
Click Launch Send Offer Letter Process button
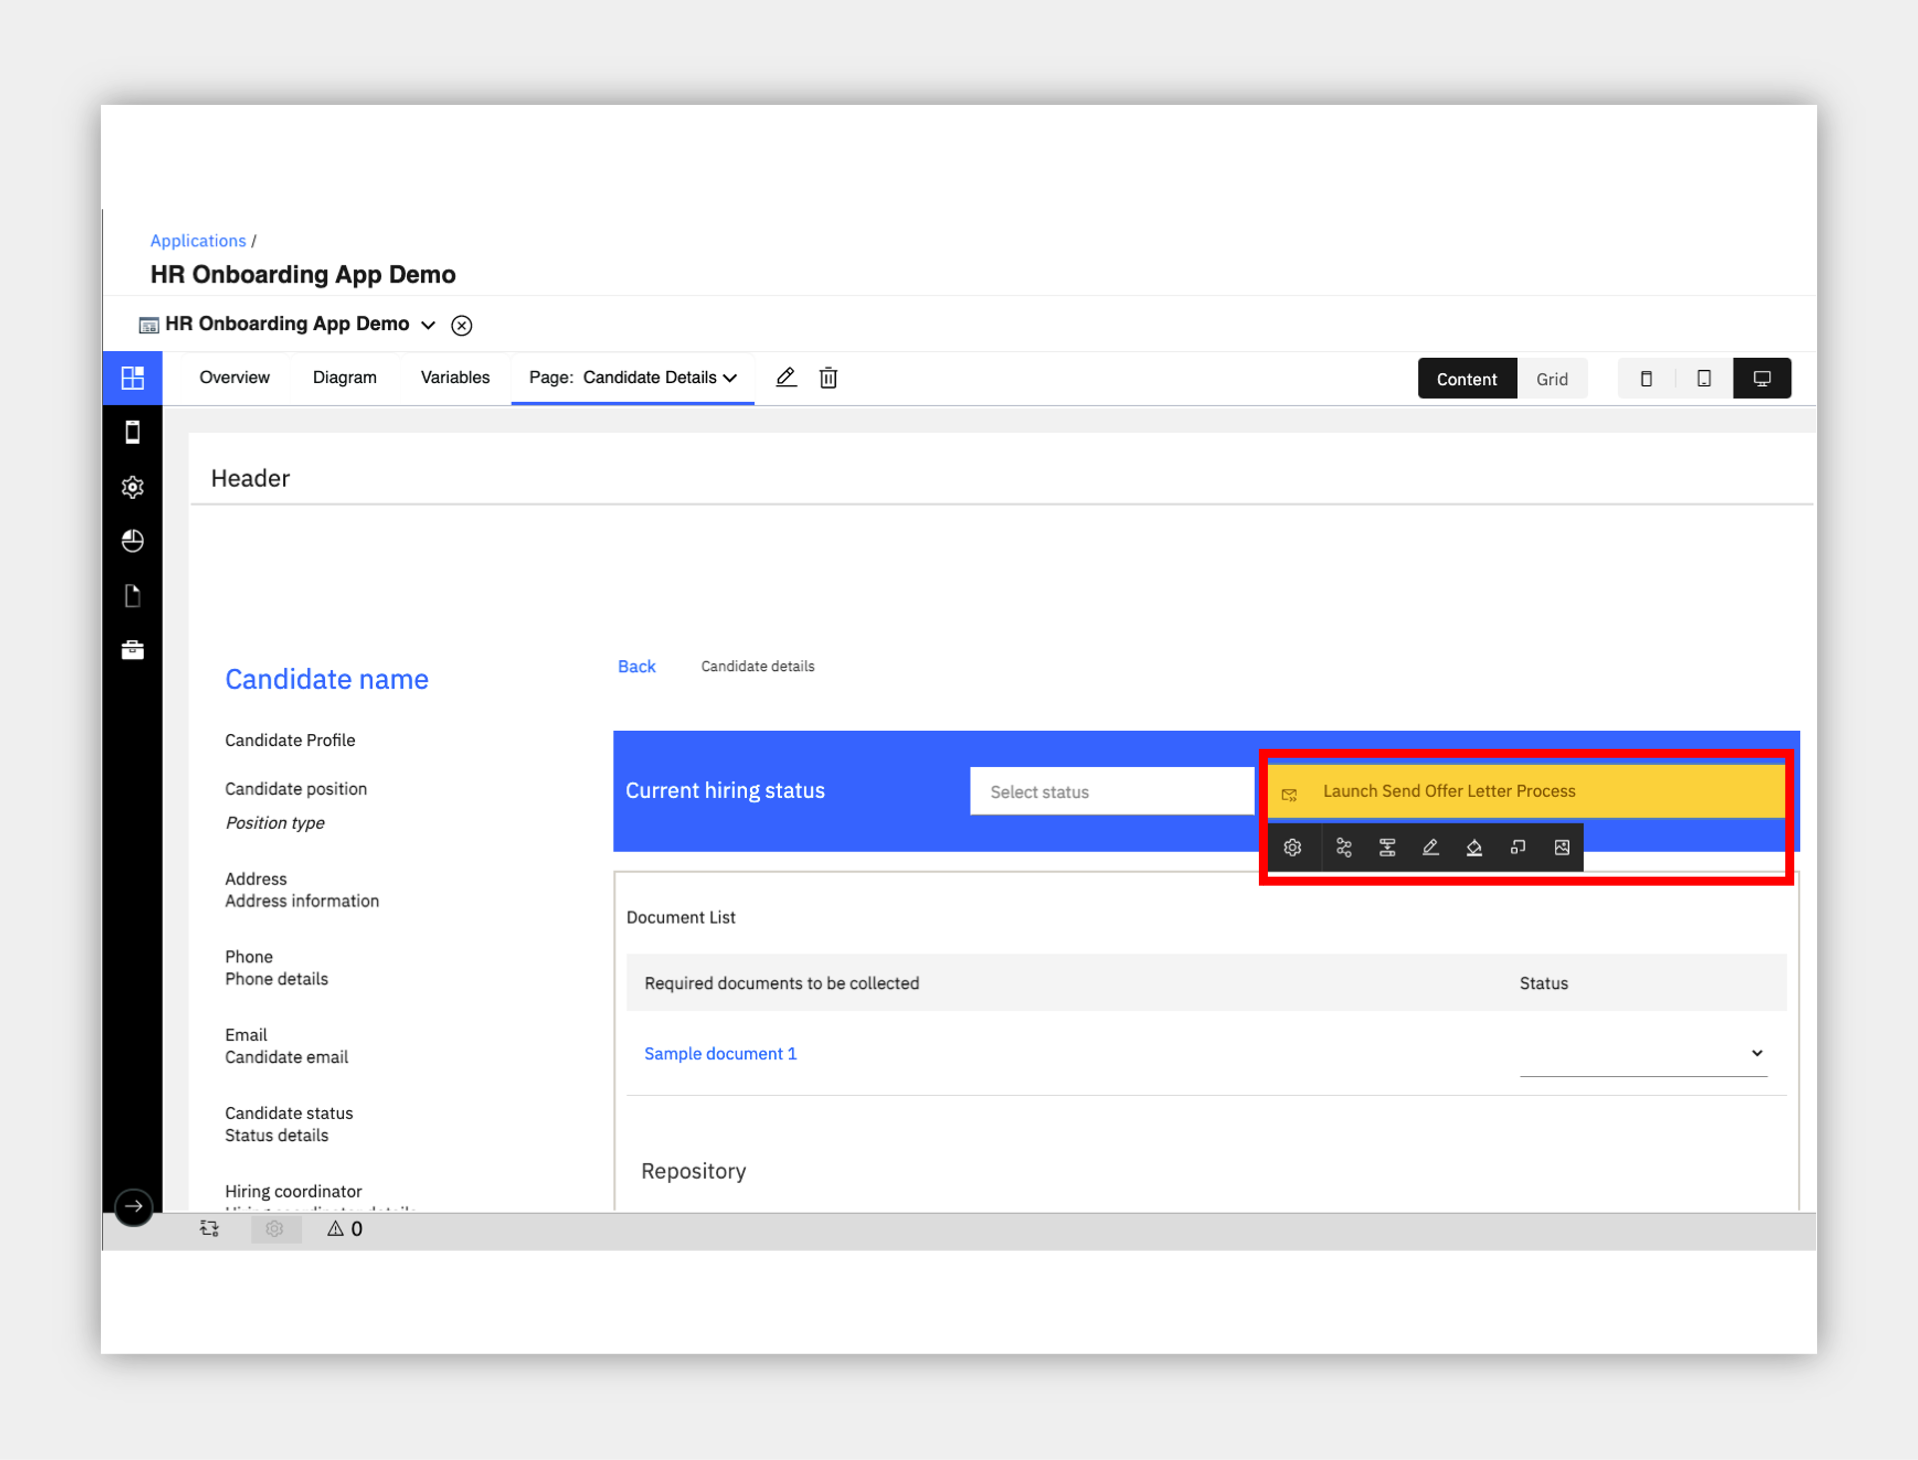1527,792
